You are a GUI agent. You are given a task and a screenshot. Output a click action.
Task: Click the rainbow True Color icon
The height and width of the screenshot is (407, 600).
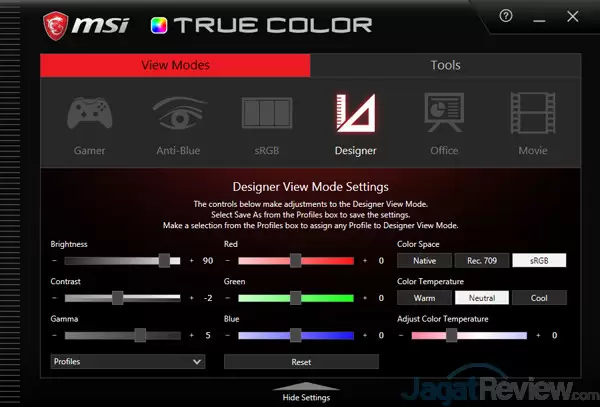click(x=159, y=26)
